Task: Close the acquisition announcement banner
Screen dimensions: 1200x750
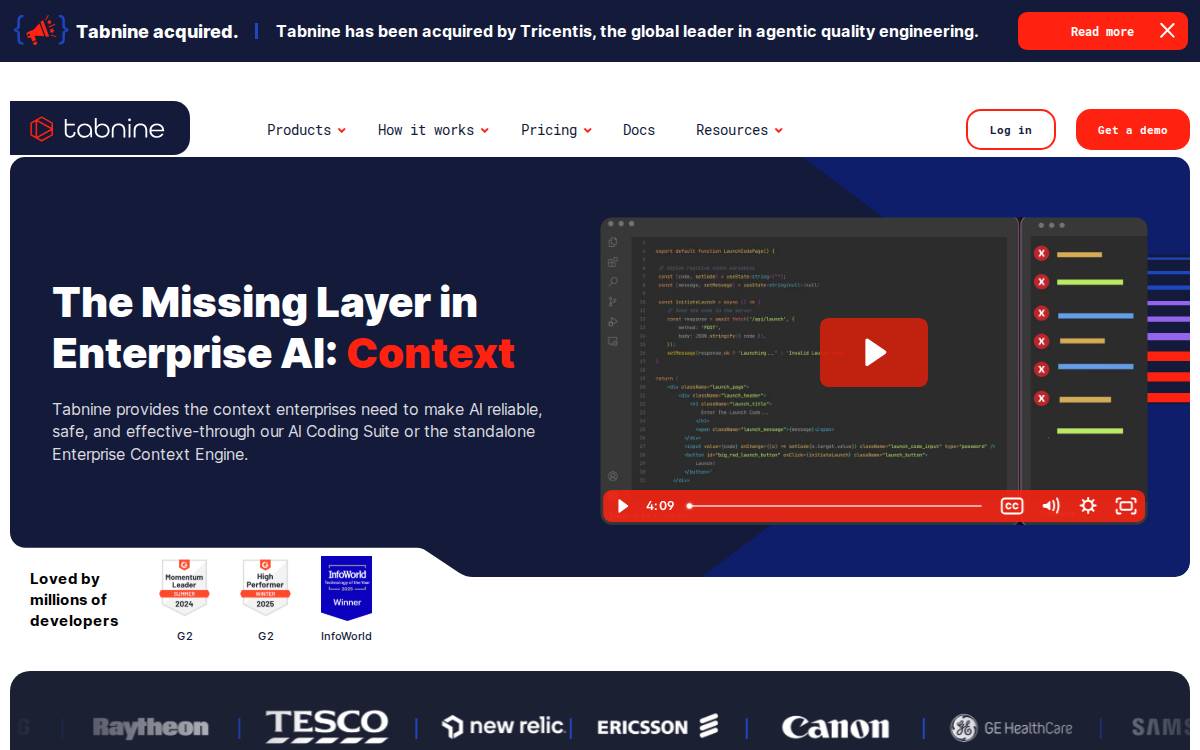Action: [x=1167, y=31]
